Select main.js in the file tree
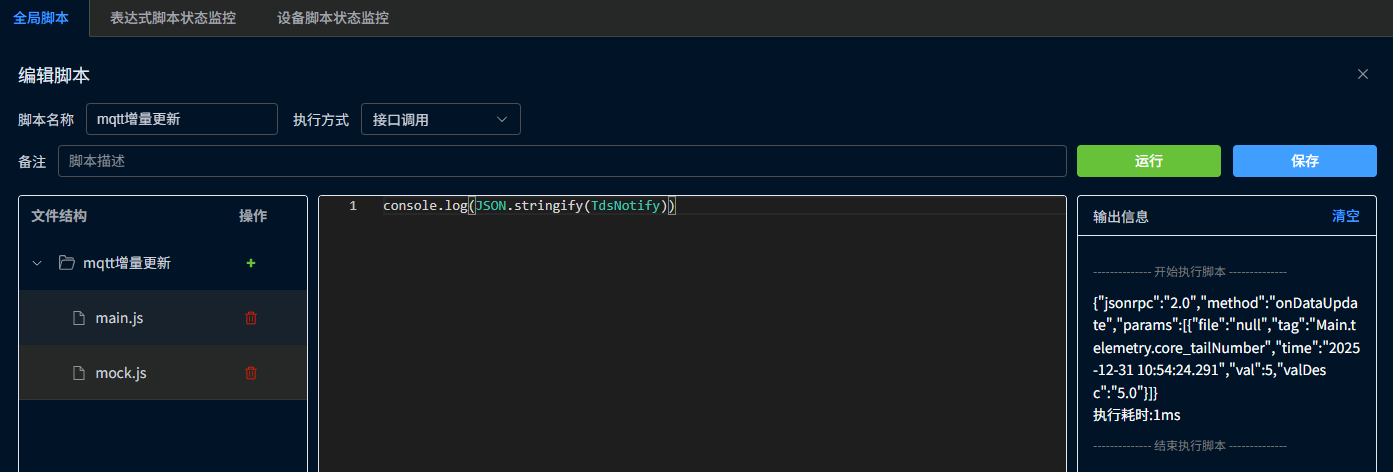The height and width of the screenshot is (472, 1393). 120,318
